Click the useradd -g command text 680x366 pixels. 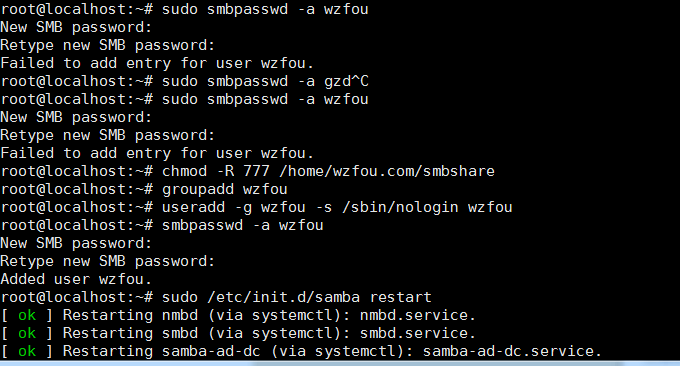(207, 208)
